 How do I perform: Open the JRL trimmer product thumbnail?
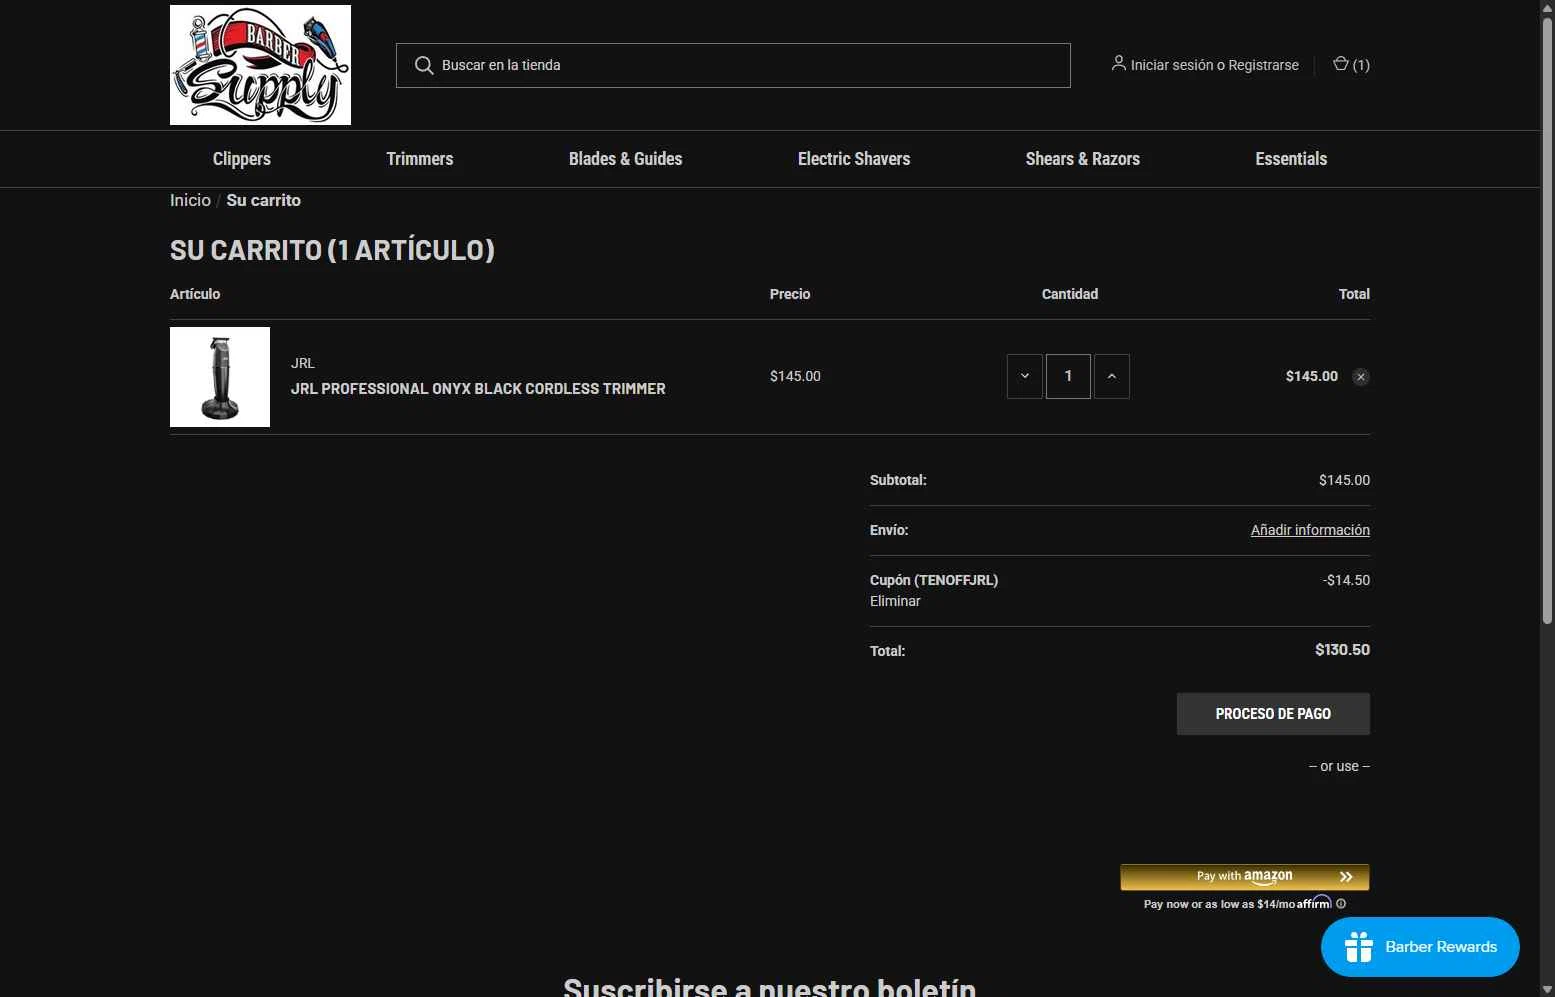tap(220, 377)
